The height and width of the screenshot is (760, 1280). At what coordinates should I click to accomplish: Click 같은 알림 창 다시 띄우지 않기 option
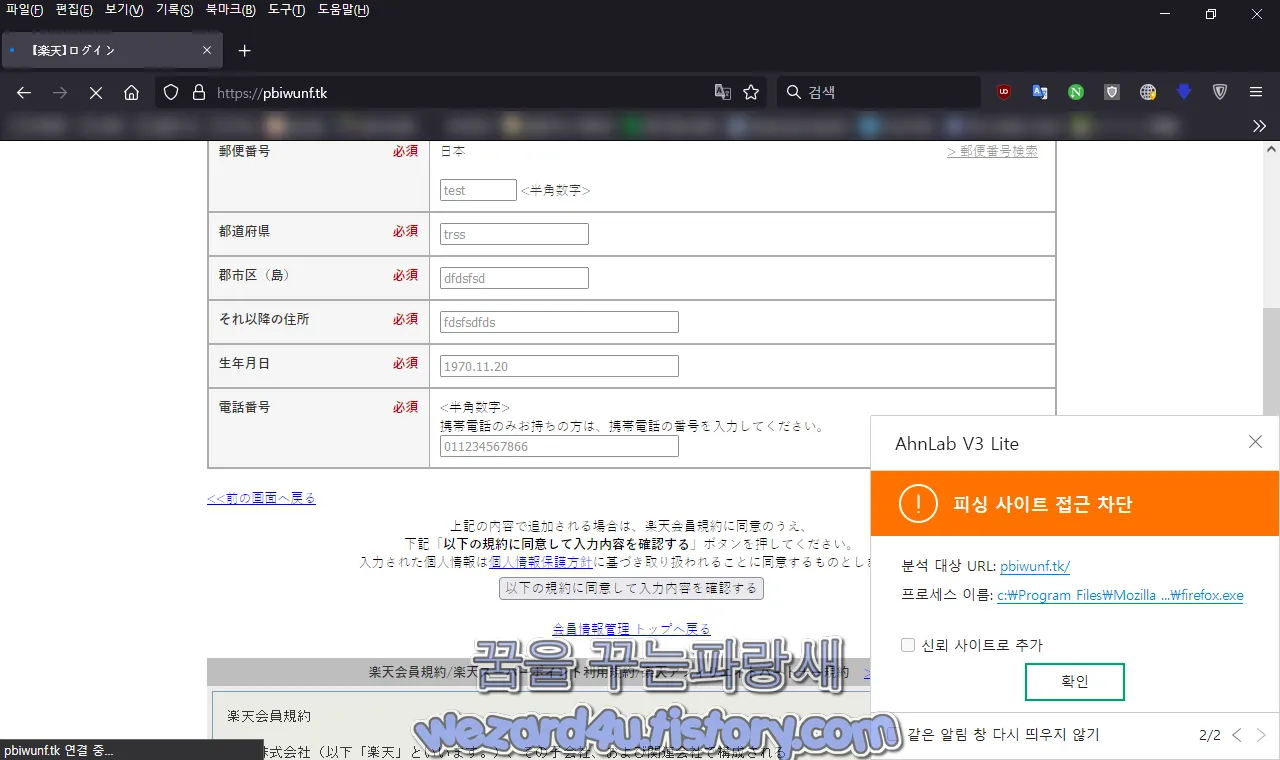point(1003,735)
